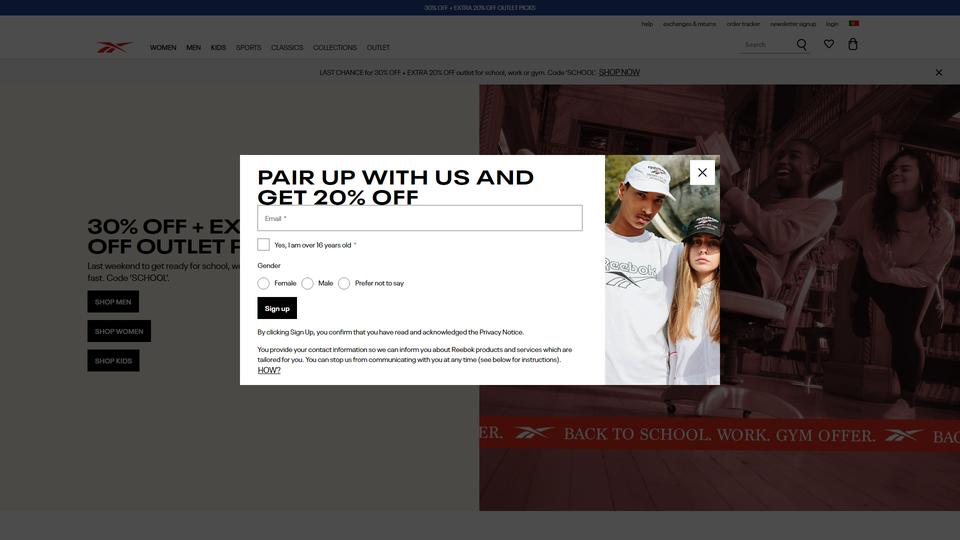Check the over 16 years old box
This screenshot has height=540, width=960.
pos(263,244)
